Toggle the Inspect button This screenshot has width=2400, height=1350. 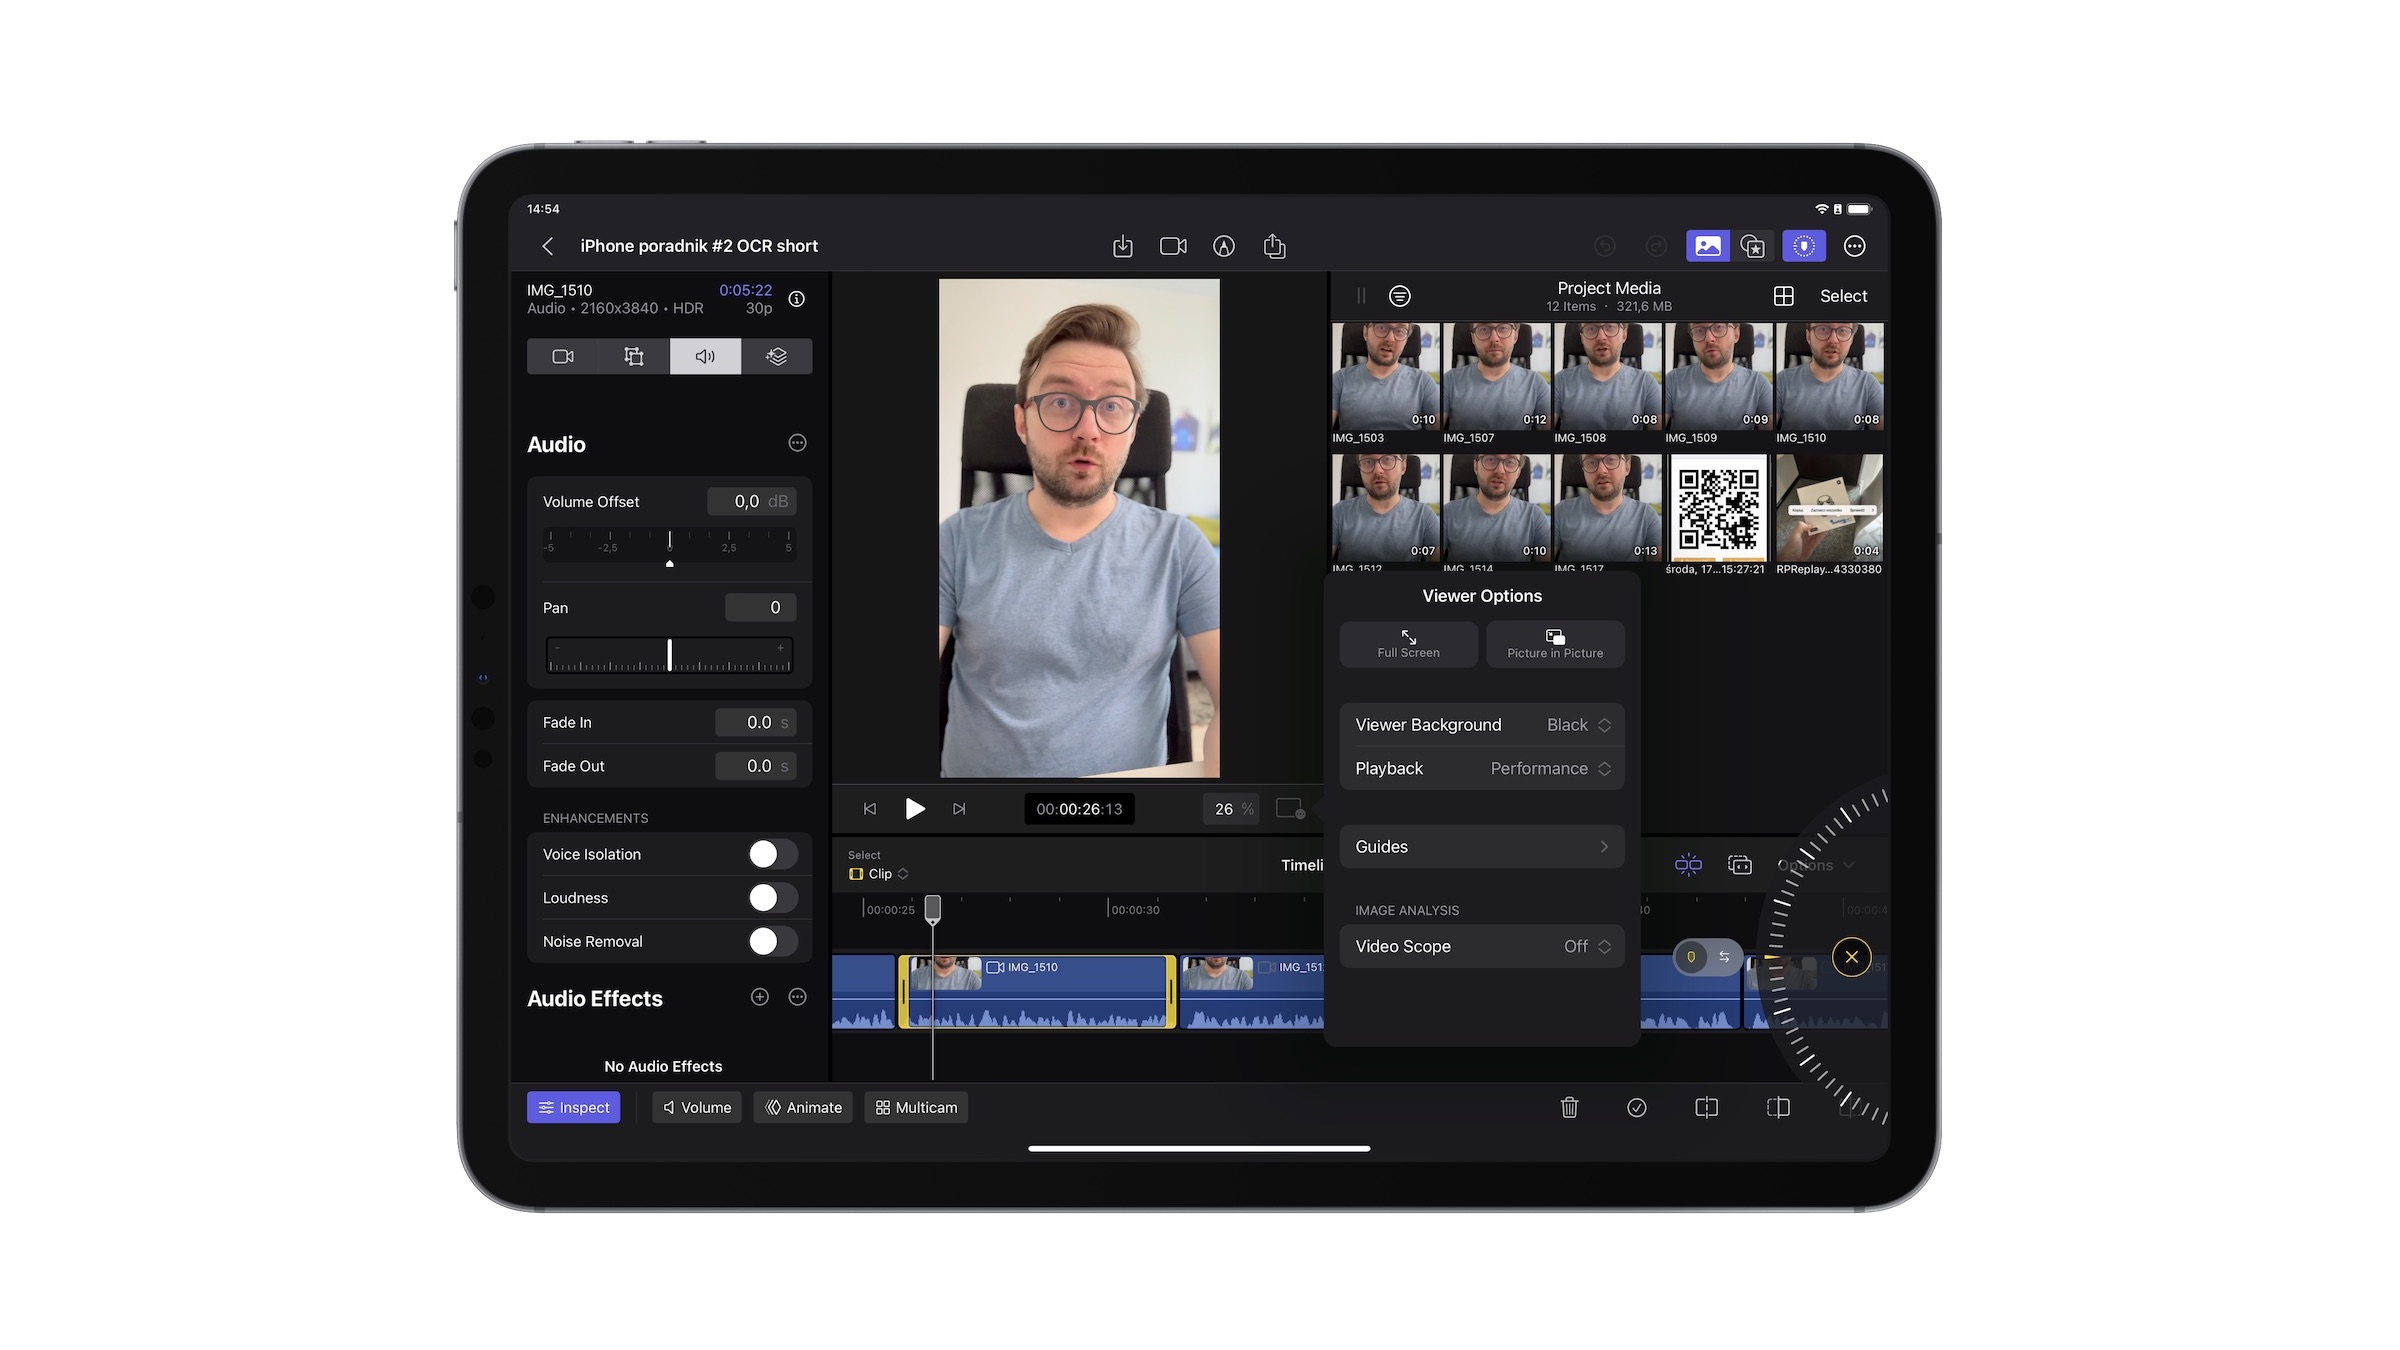(574, 1107)
